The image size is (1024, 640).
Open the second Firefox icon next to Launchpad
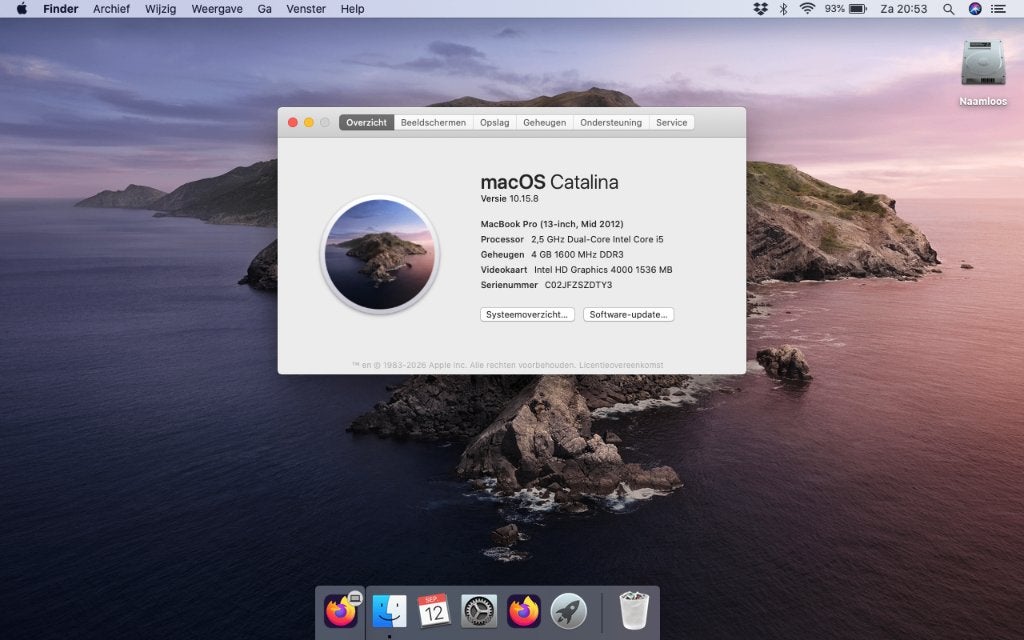coord(524,611)
